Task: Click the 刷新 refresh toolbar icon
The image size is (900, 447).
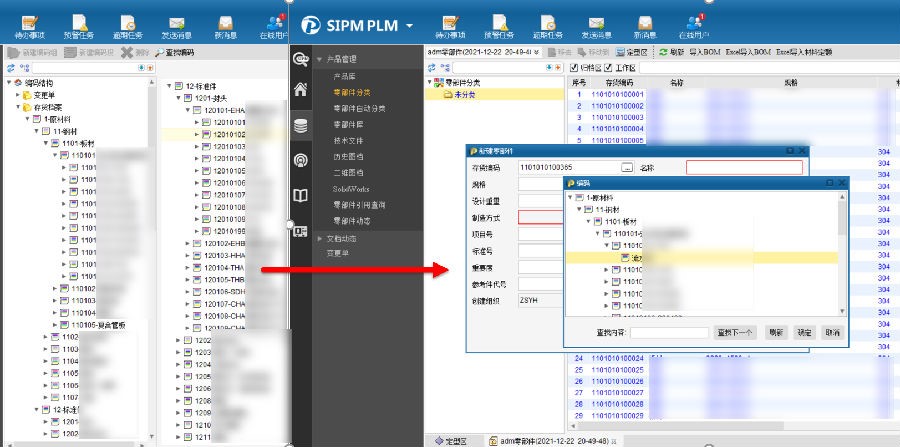Action: [x=663, y=52]
